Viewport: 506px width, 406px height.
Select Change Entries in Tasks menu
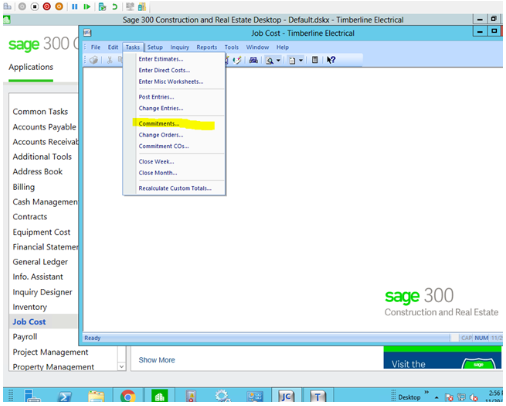tap(161, 108)
